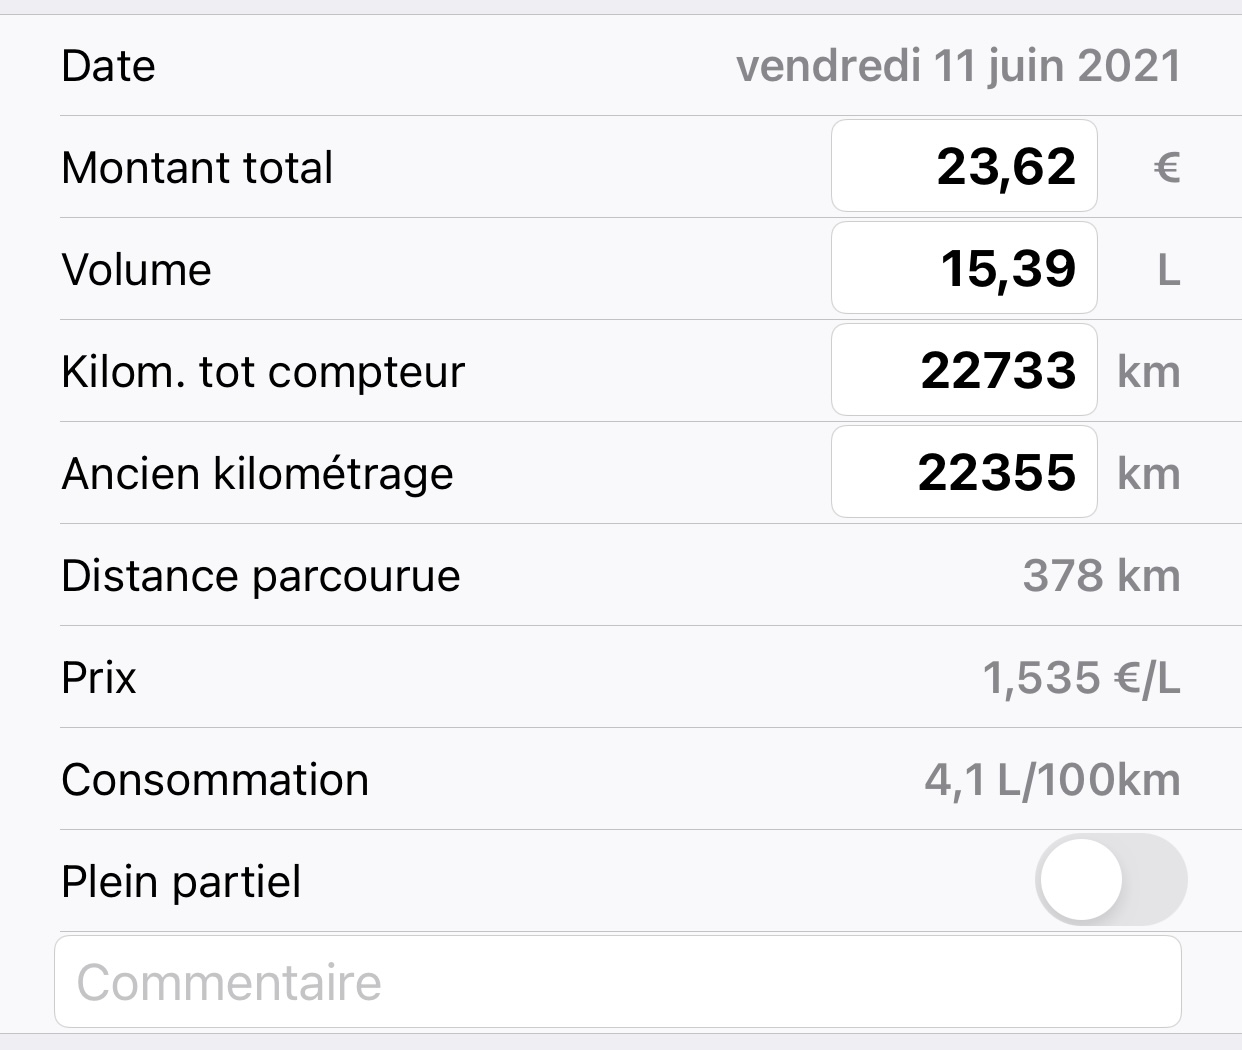Select the Ancien kilométrage value field
The image size is (1242, 1050).
click(x=964, y=473)
